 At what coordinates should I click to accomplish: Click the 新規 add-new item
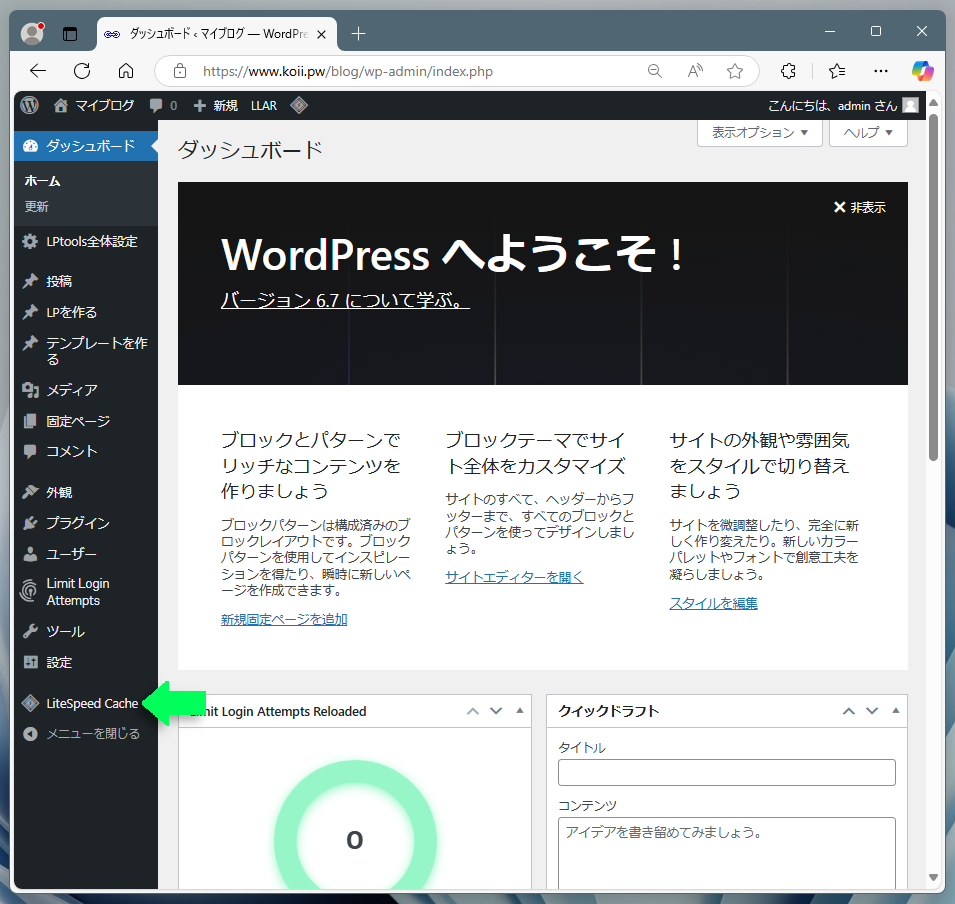pyautogui.click(x=216, y=105)
